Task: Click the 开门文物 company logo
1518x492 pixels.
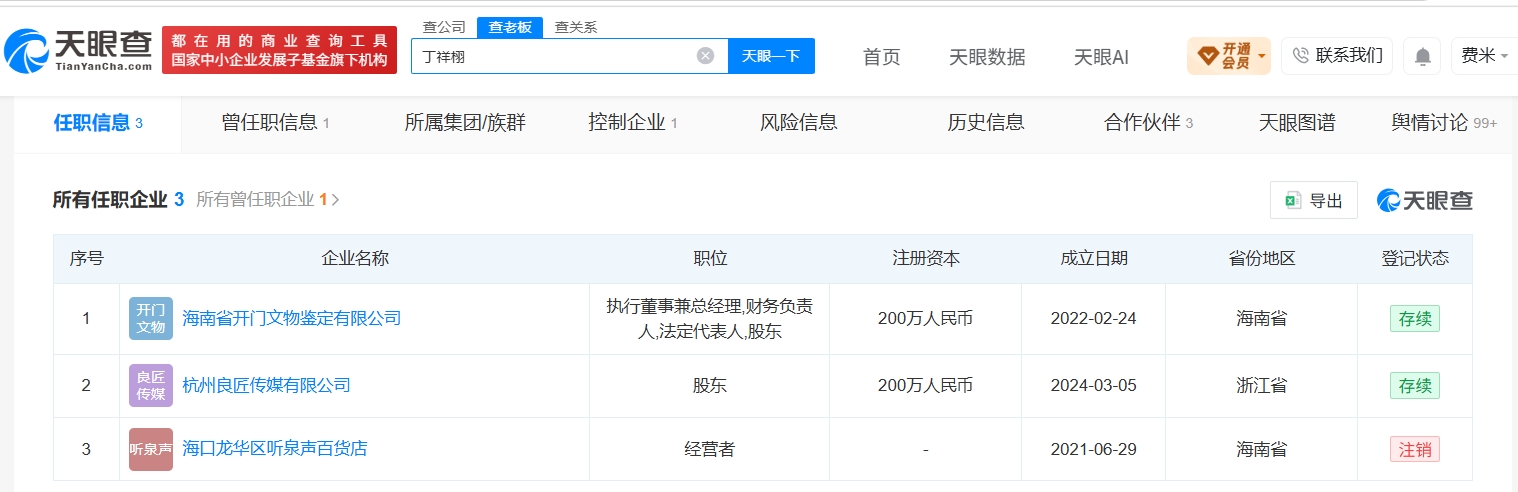Action: point(150,318)
